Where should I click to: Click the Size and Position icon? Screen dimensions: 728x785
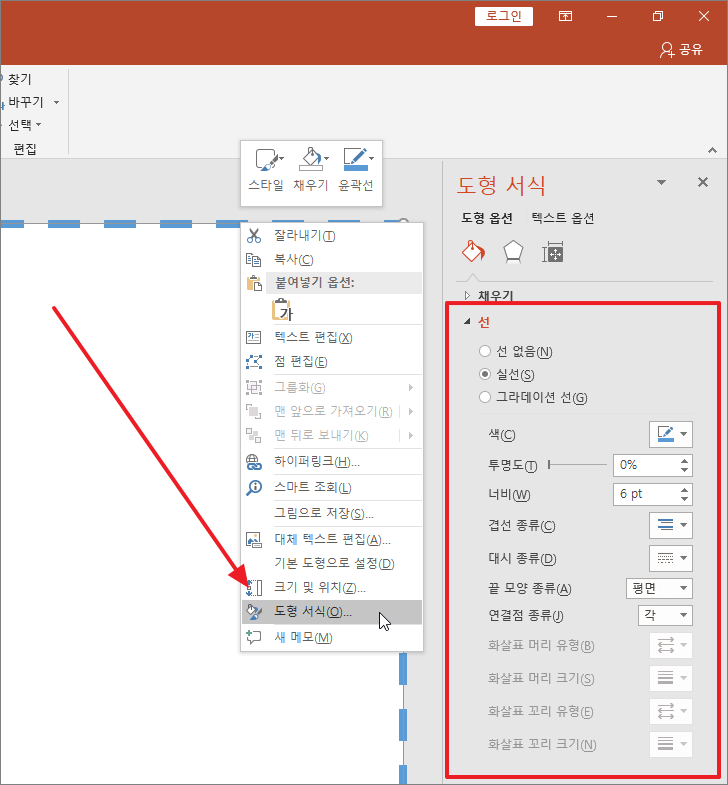(254, 587)
